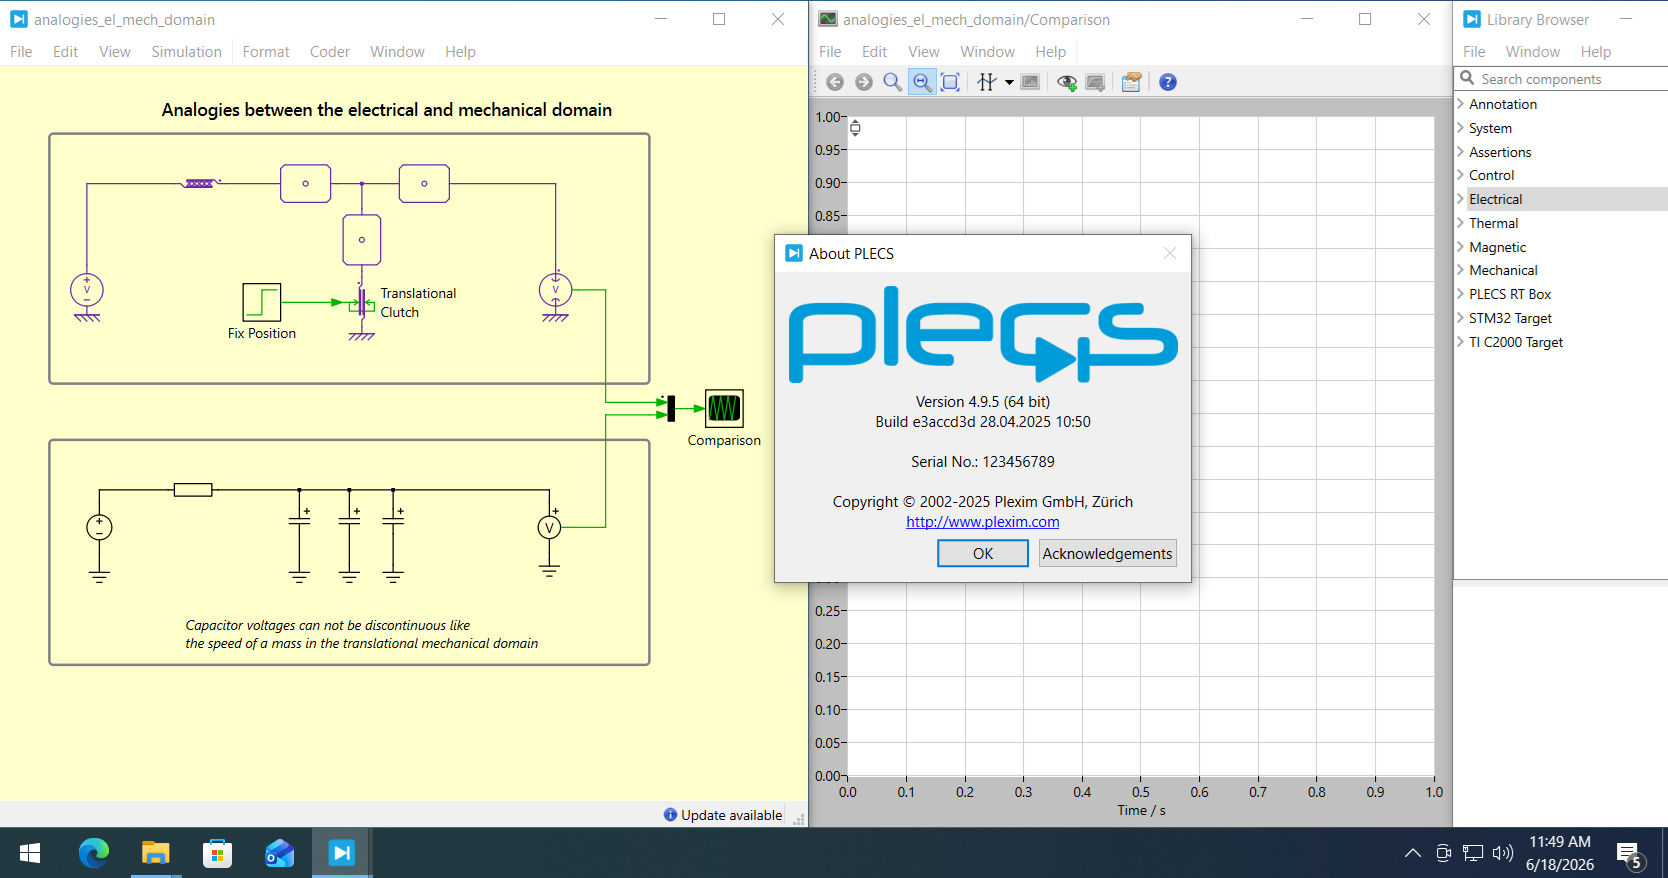
Task: Select the Translational Clutch component
Action: pyautogui.click(x=361, y=303)
